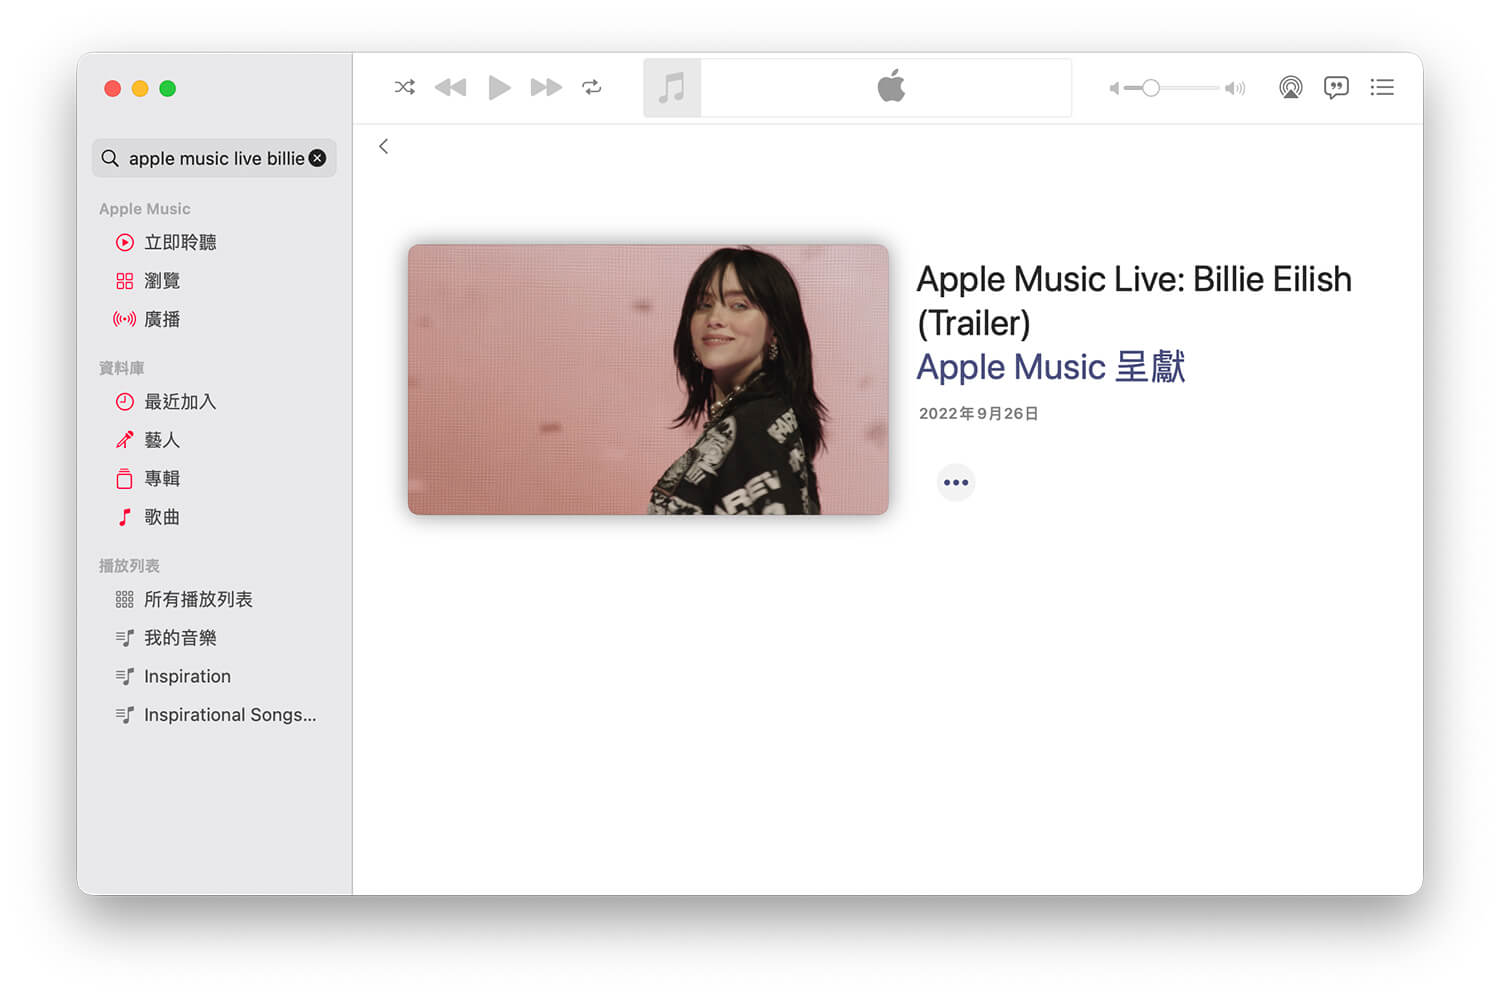Click the rewind previous track button
Viewport: 1500px width, 997px height.
pyautogui.click(x=450, y=87)
